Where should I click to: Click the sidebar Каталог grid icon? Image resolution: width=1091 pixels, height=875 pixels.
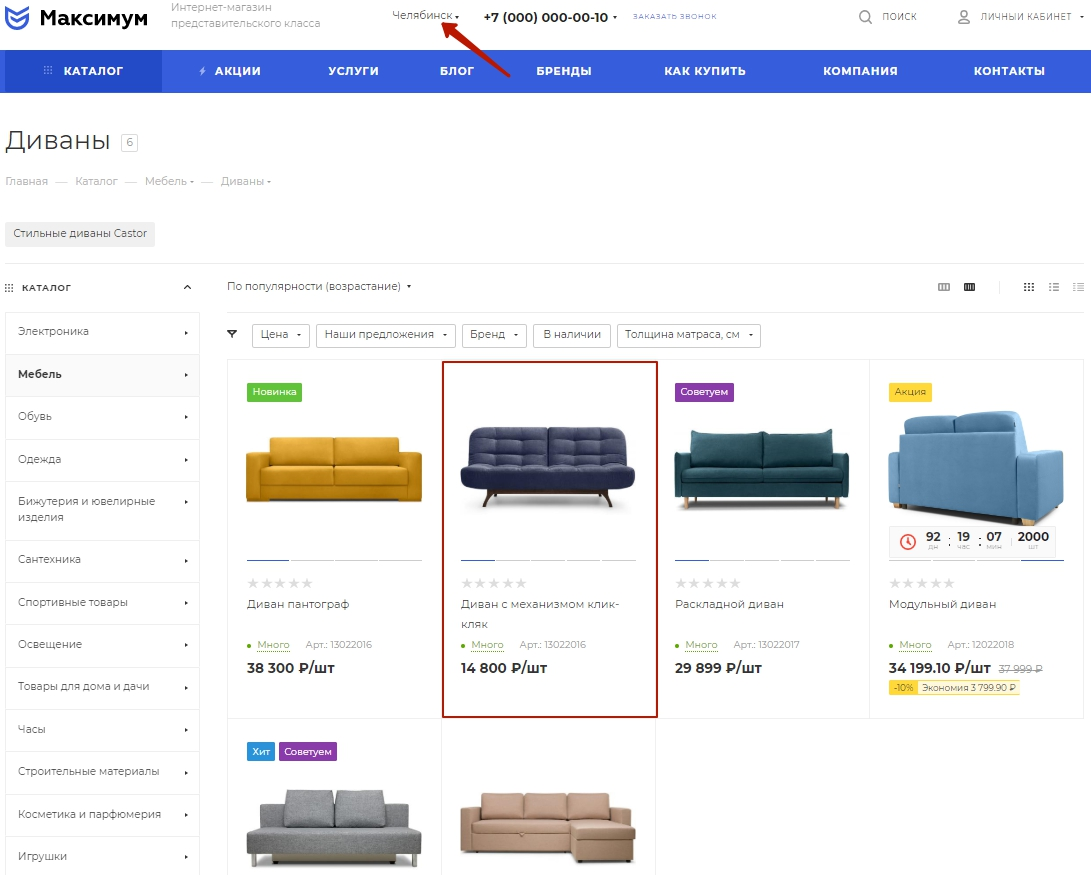9,288
